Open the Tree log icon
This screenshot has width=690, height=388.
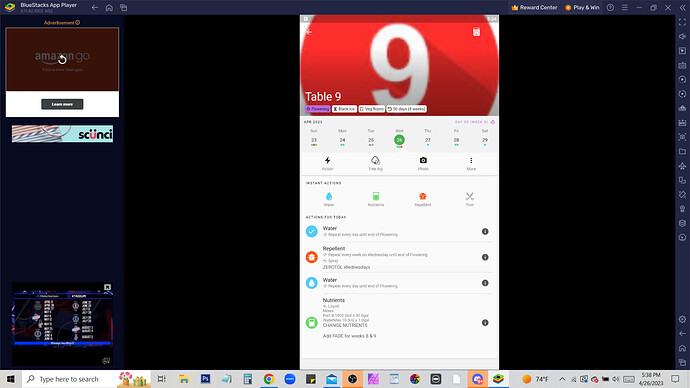tap(375, 163)
